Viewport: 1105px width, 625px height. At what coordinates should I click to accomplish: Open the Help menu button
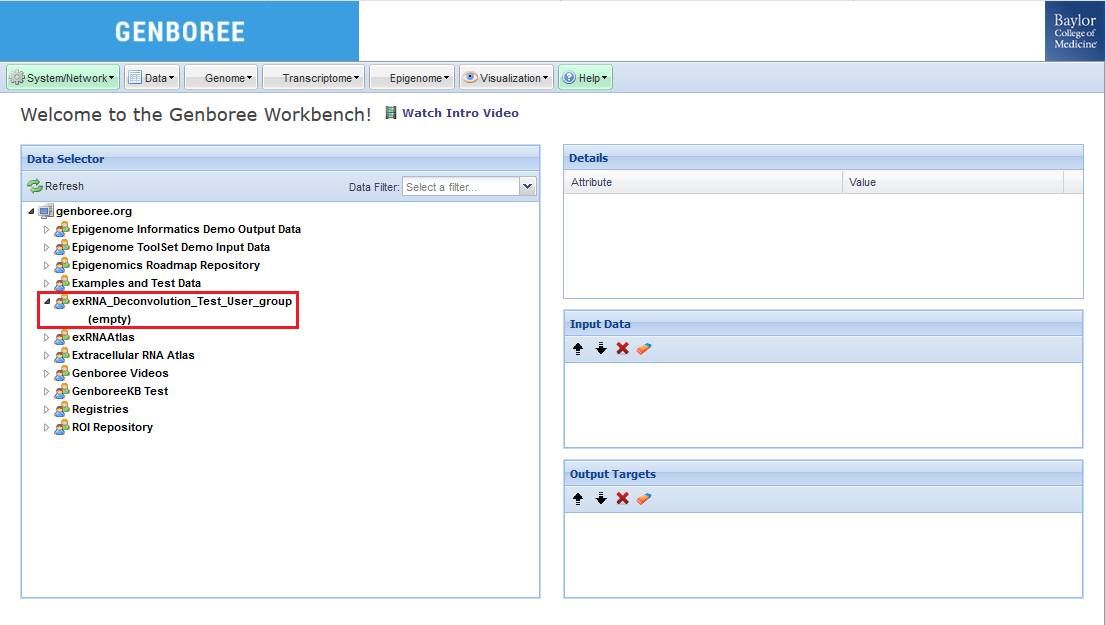tap(585, 78)
